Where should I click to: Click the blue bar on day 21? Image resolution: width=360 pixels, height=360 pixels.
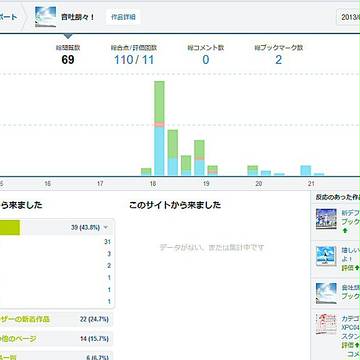click(x=306, y=170)
